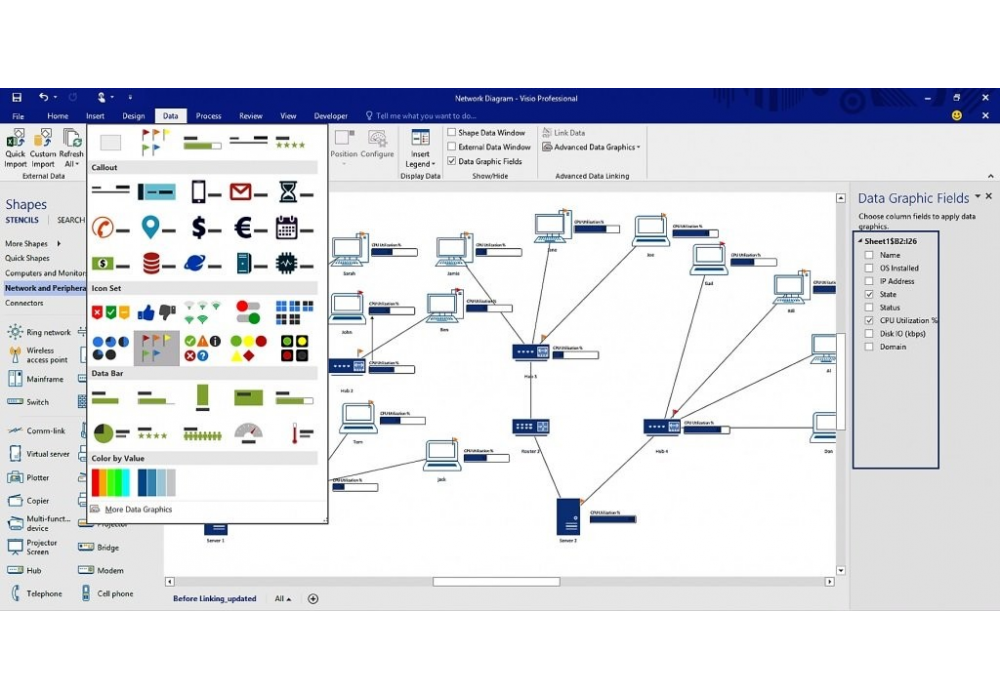Image resolution: width=1000 pixels, height=700 pixels.
Task: Select the star rating data bar
Action: pyautogui.click(x=153, y=434)
